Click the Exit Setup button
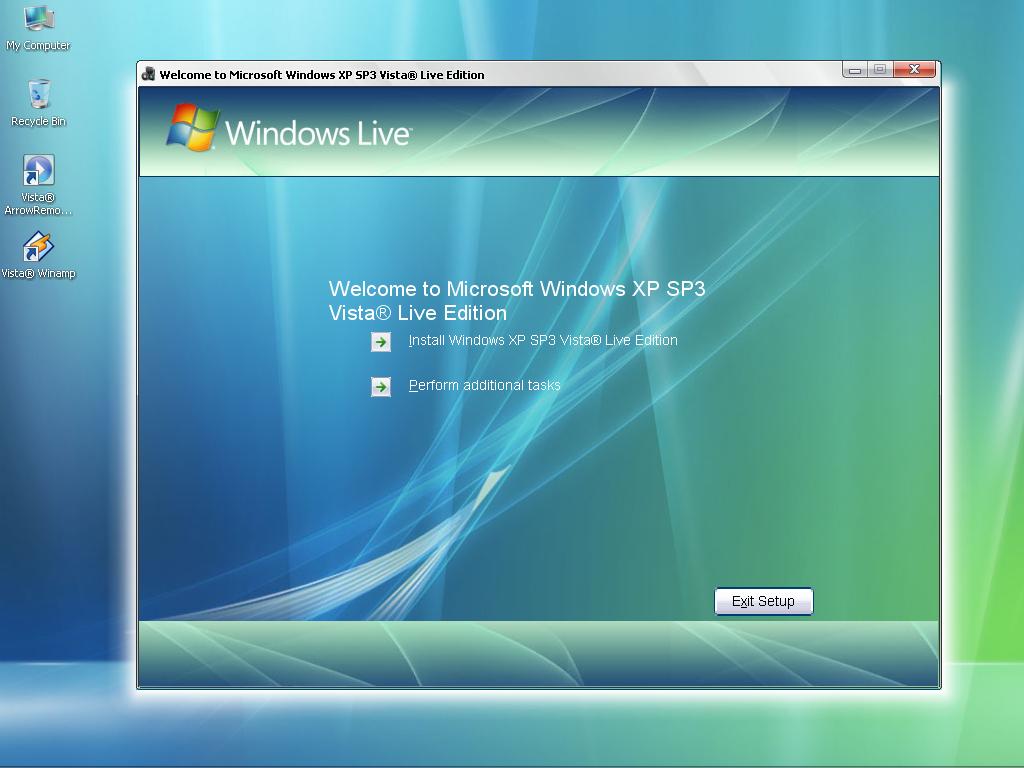The height and width of the screenshot is (768, 1024). 763,601
